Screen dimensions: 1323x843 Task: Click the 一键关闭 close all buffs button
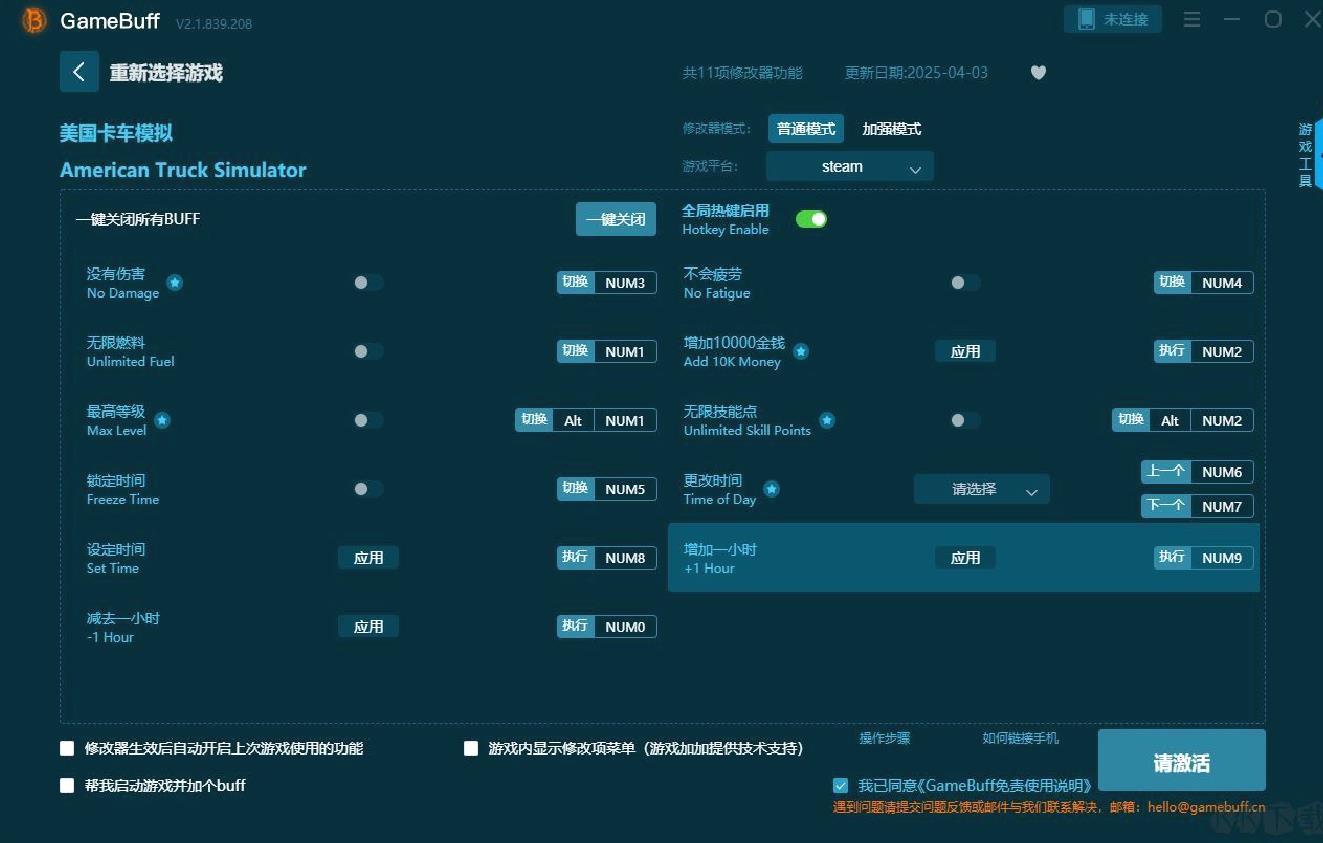coord(616,219)
